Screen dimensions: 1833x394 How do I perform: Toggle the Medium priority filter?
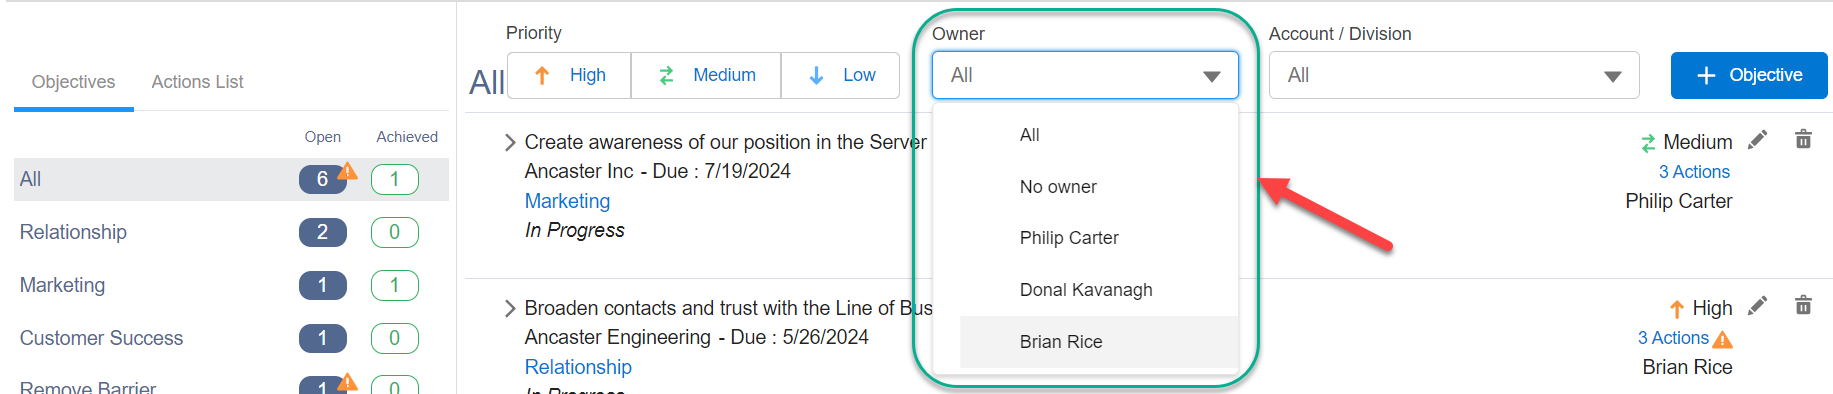706,75
